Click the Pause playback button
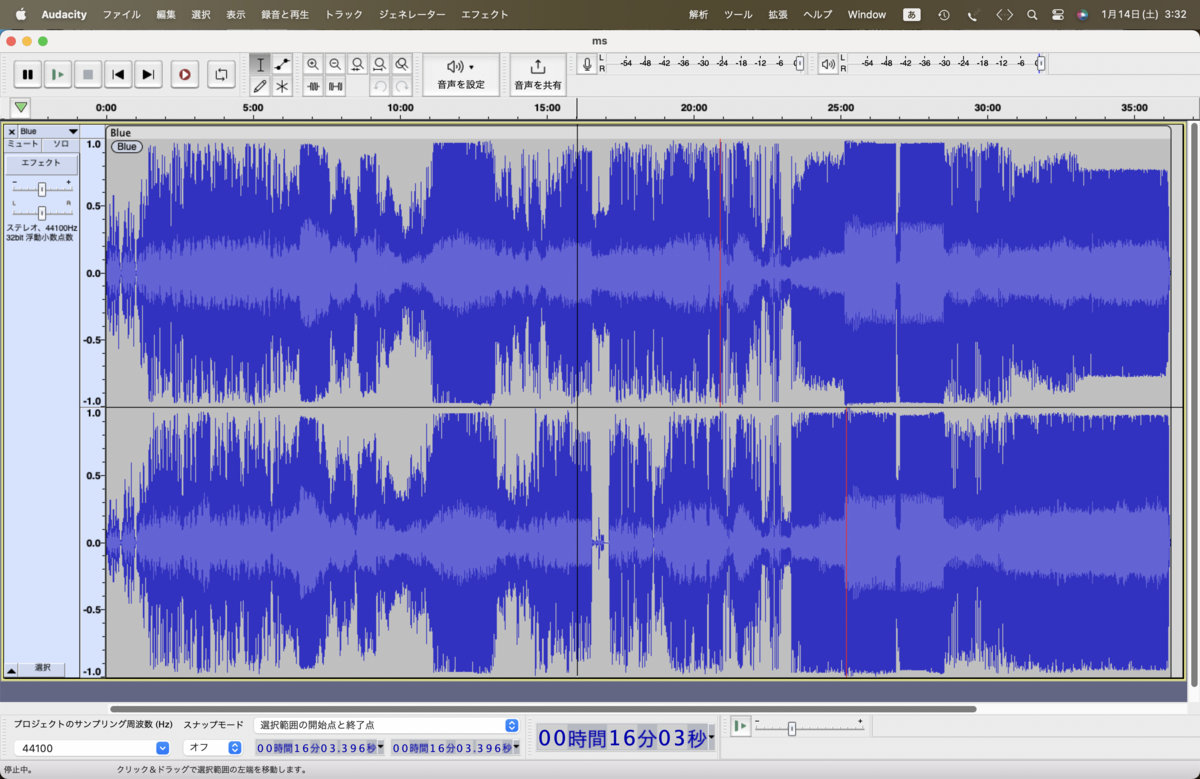 click(x=27, y=74)
